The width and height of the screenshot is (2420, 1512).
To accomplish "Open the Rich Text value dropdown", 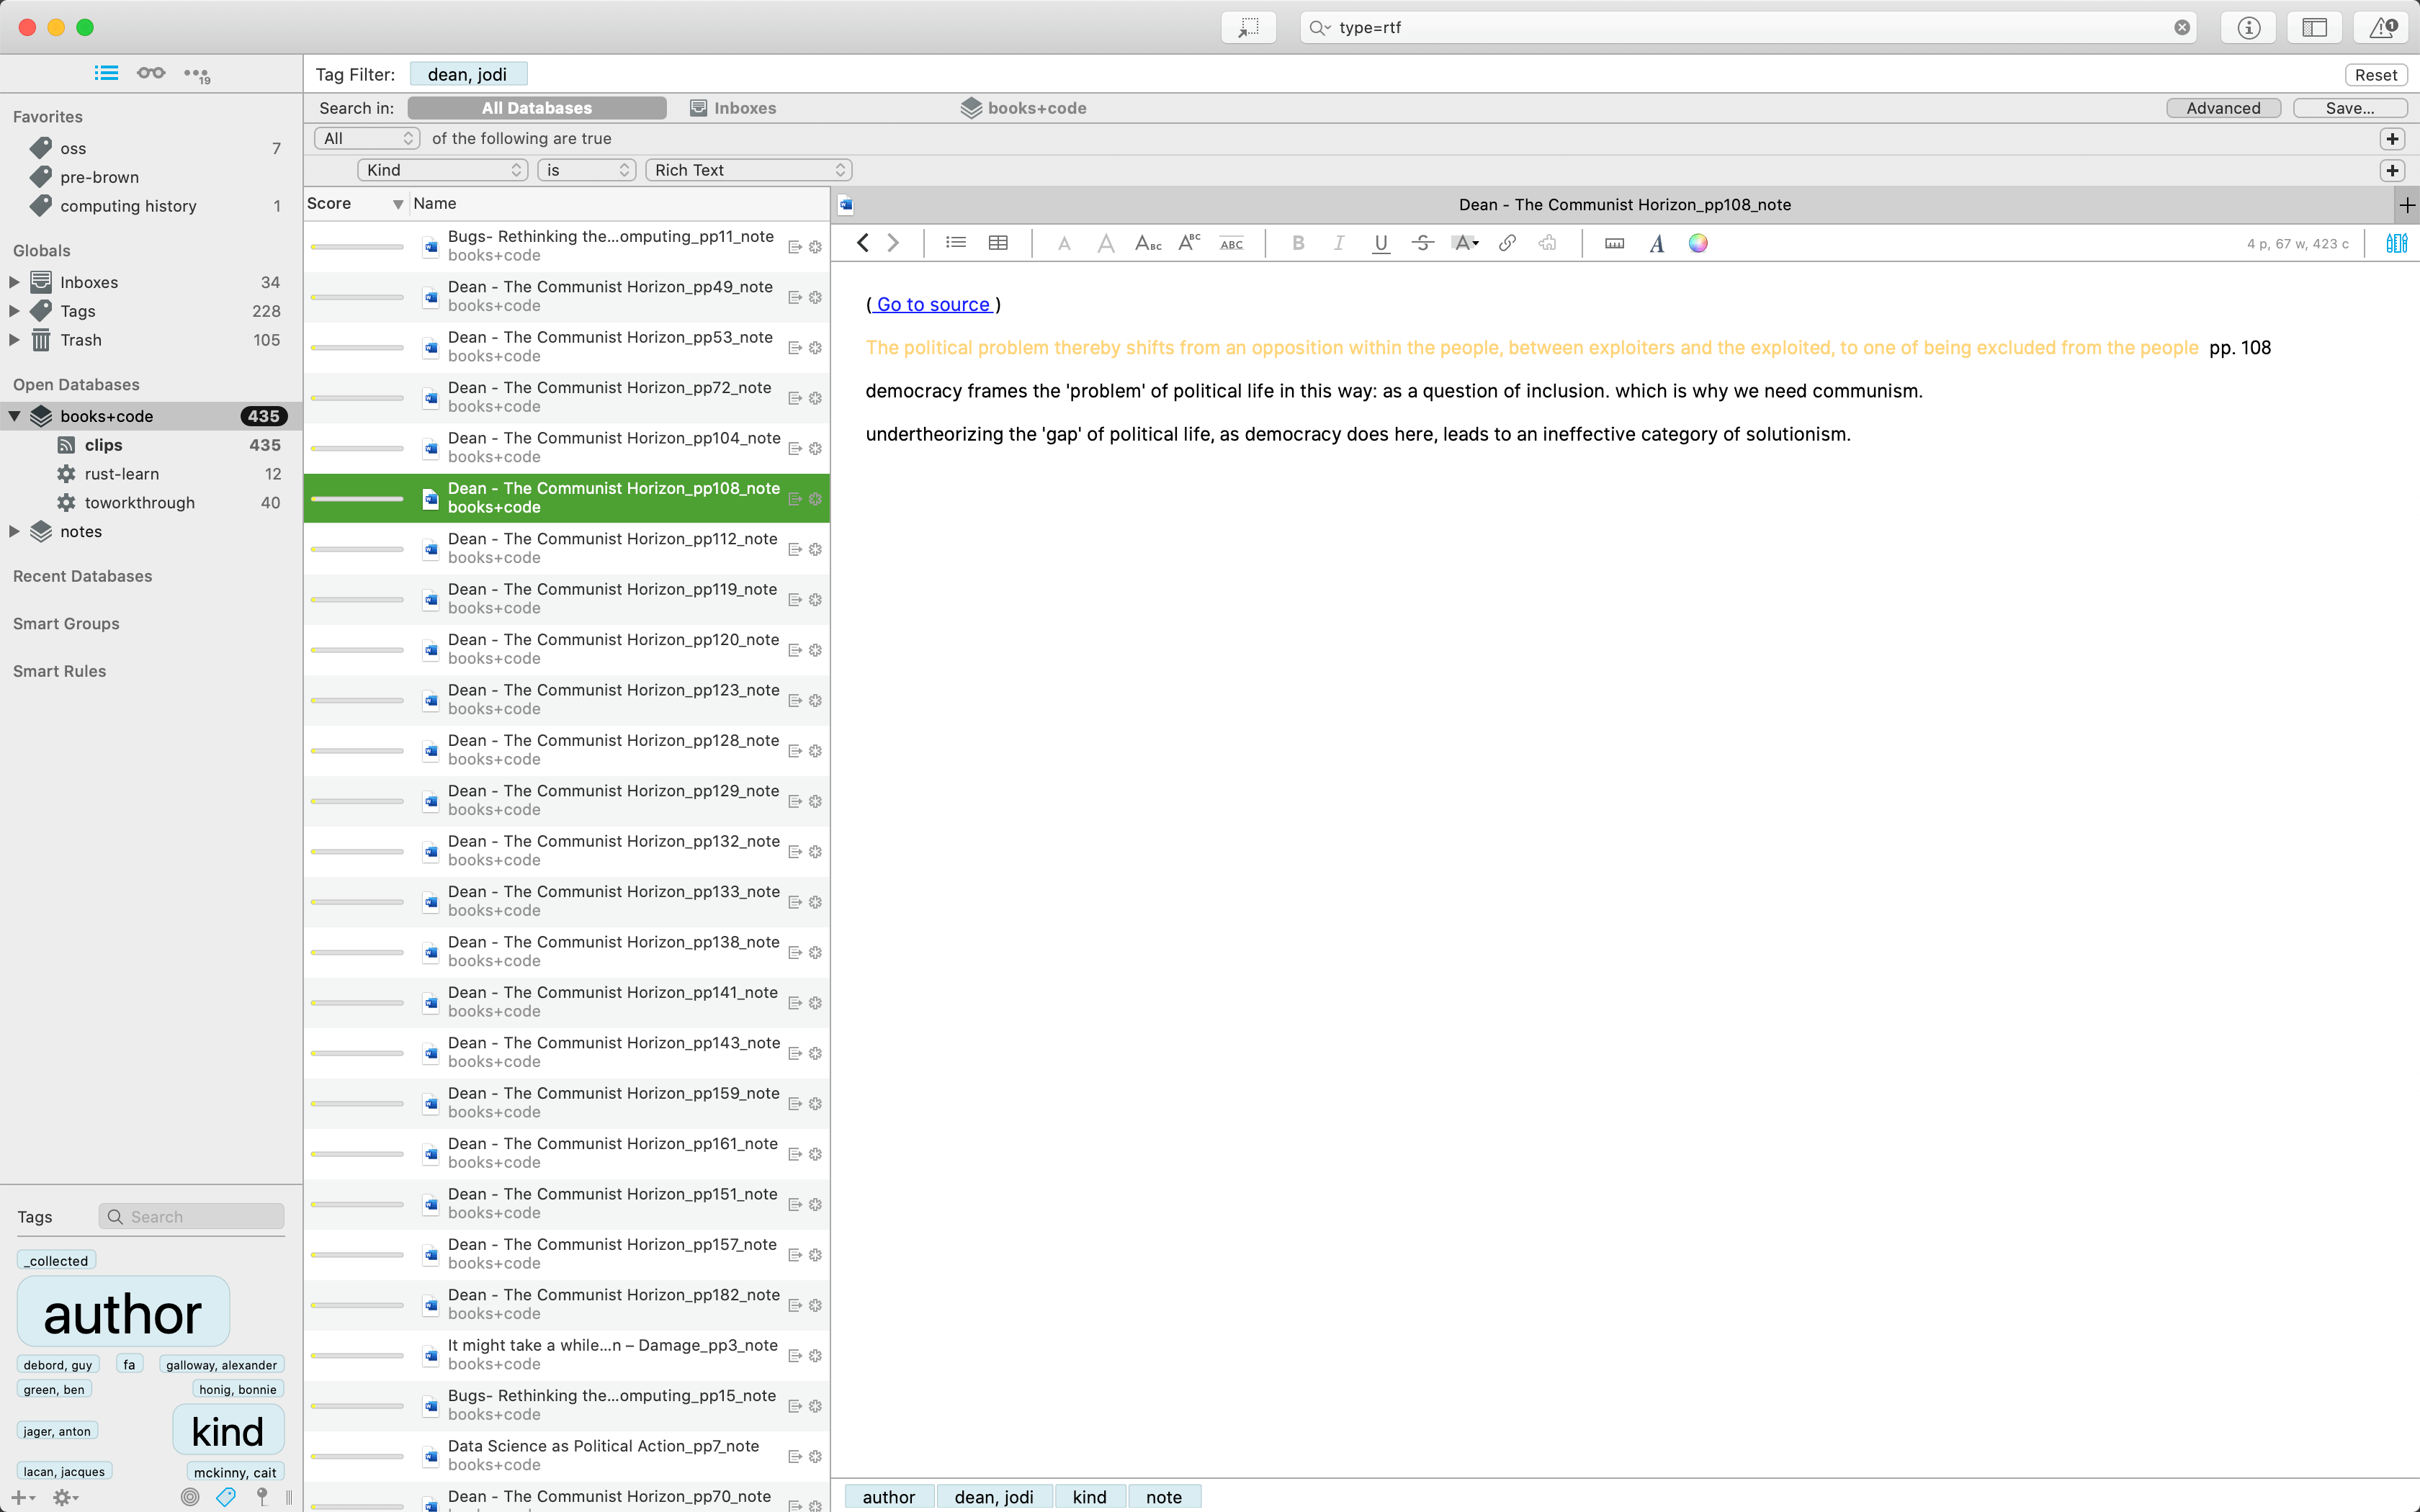I will click(x=749, y=170).
